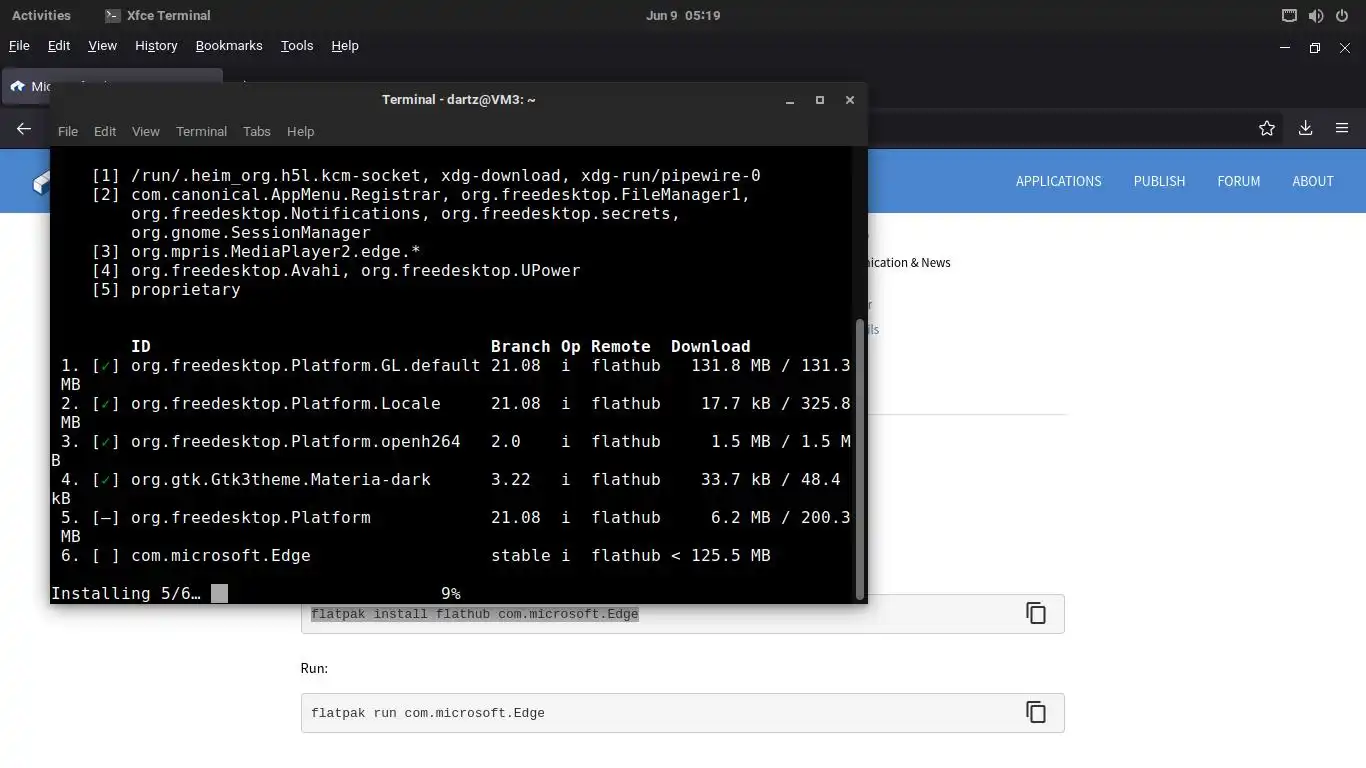
Task: Click the Xfce Terminal app indicator
Action: tap(157, 16)
